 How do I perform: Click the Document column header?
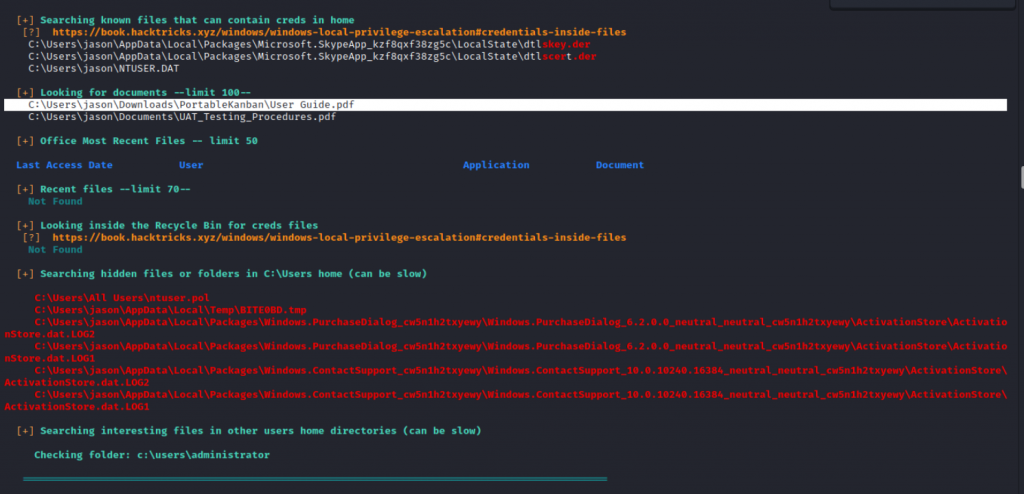[x=620, y=165]
